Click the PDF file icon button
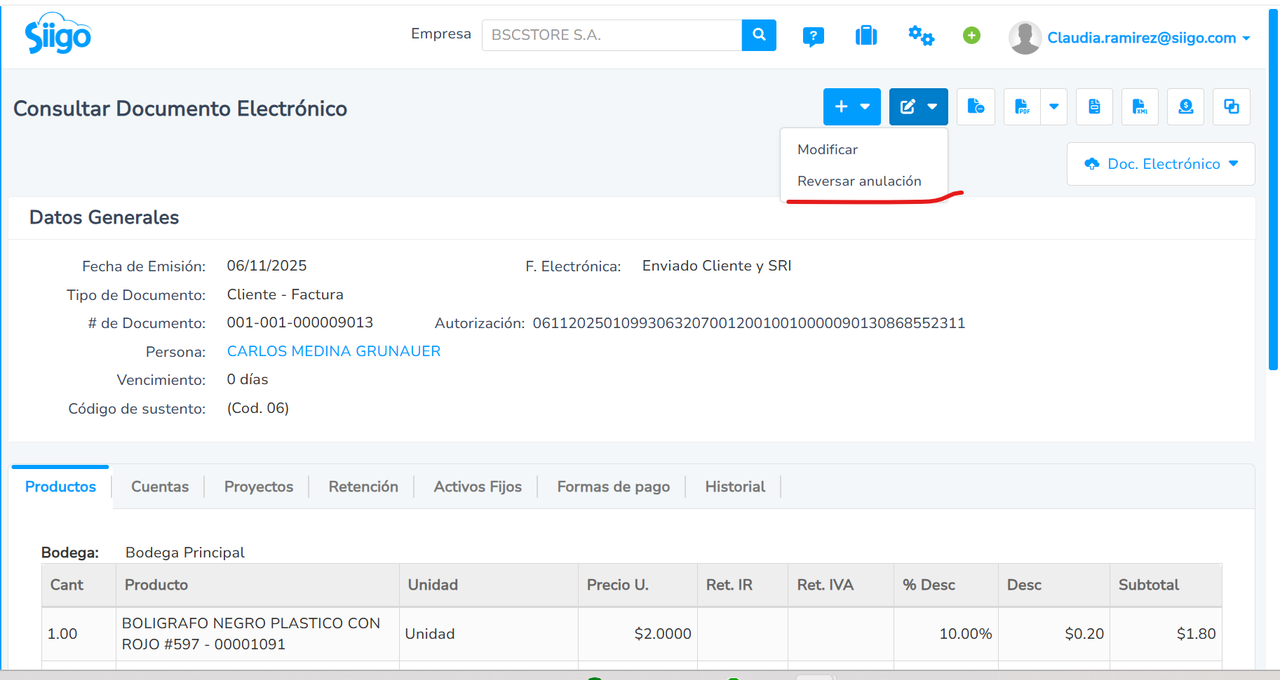1280x680 pixels. 1022,107
